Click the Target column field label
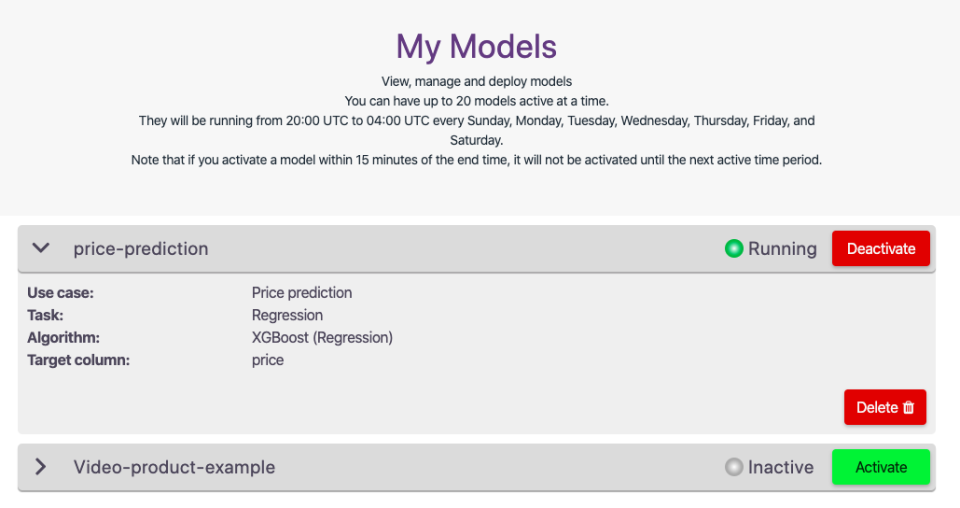Screen dimensions: 960x508 [78, 360]
